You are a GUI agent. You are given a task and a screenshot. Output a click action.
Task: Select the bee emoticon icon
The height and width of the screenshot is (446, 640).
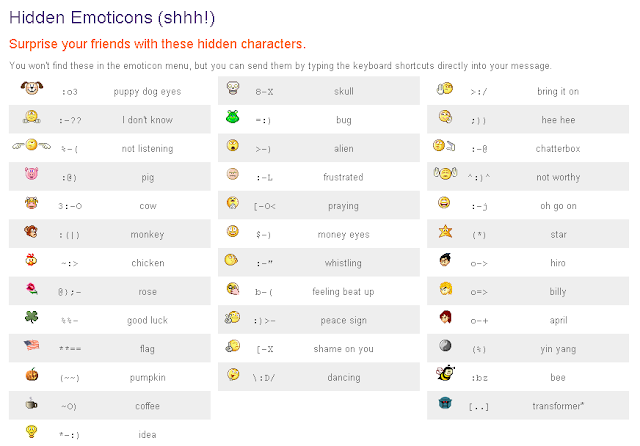tap(444, 376)
